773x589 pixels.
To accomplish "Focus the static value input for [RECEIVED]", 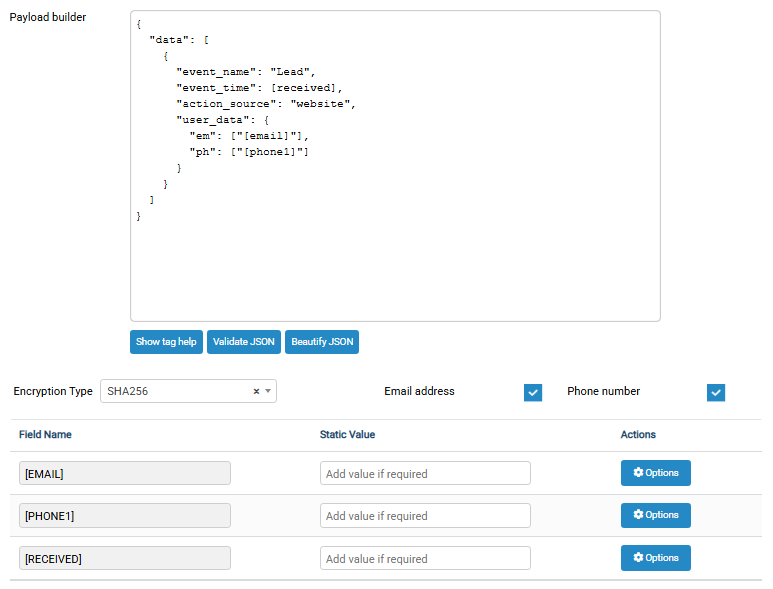I will [425, 558].
